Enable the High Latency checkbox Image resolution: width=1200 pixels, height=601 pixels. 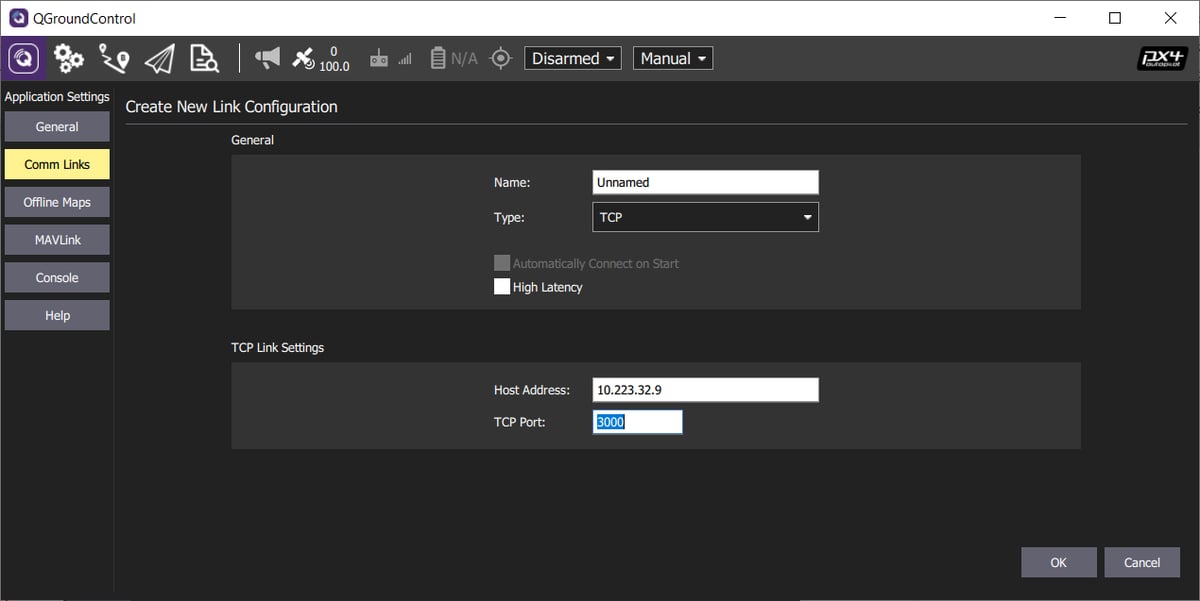pyautogui.click(x=502, y=286)
